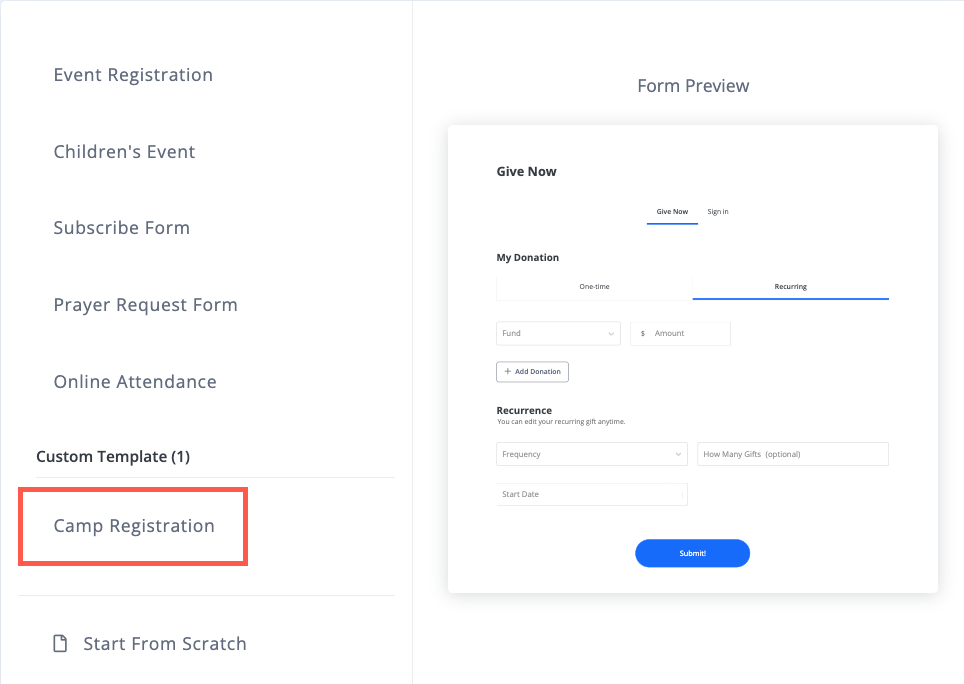Pick the Subscribe Form template
This screenshot has height=684, width=964.
coord(121,228)
